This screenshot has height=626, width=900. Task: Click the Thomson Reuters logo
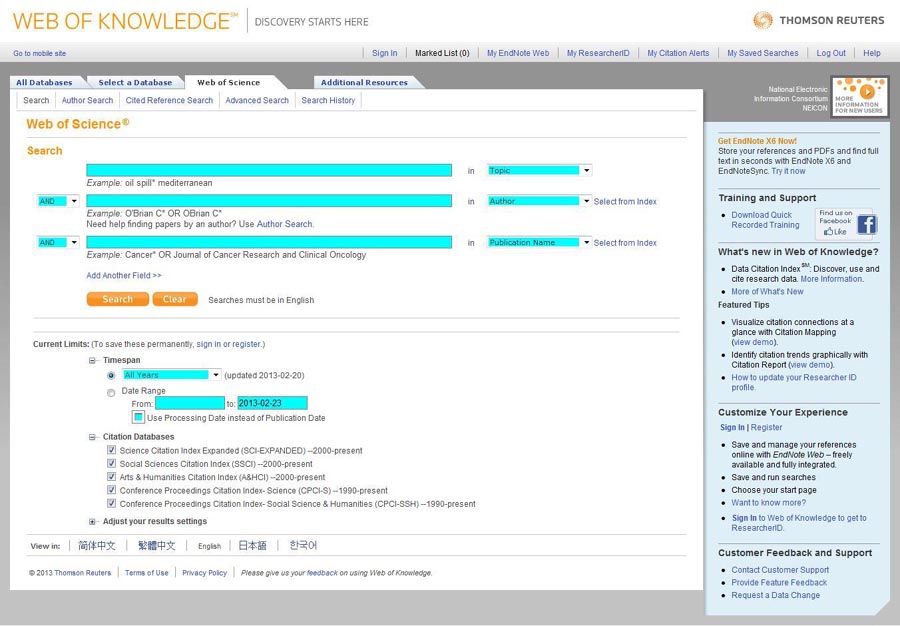(x=818, y=20)
